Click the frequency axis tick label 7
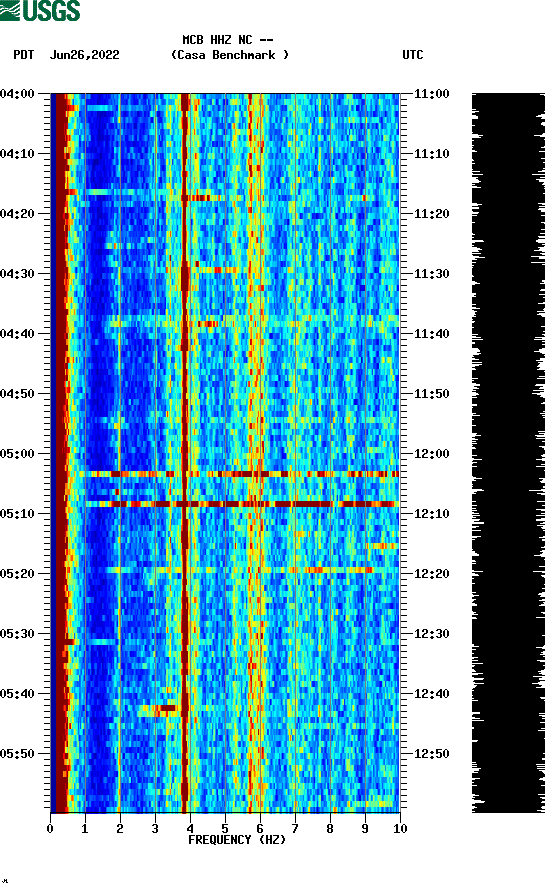552x892 pixels. 295,829
